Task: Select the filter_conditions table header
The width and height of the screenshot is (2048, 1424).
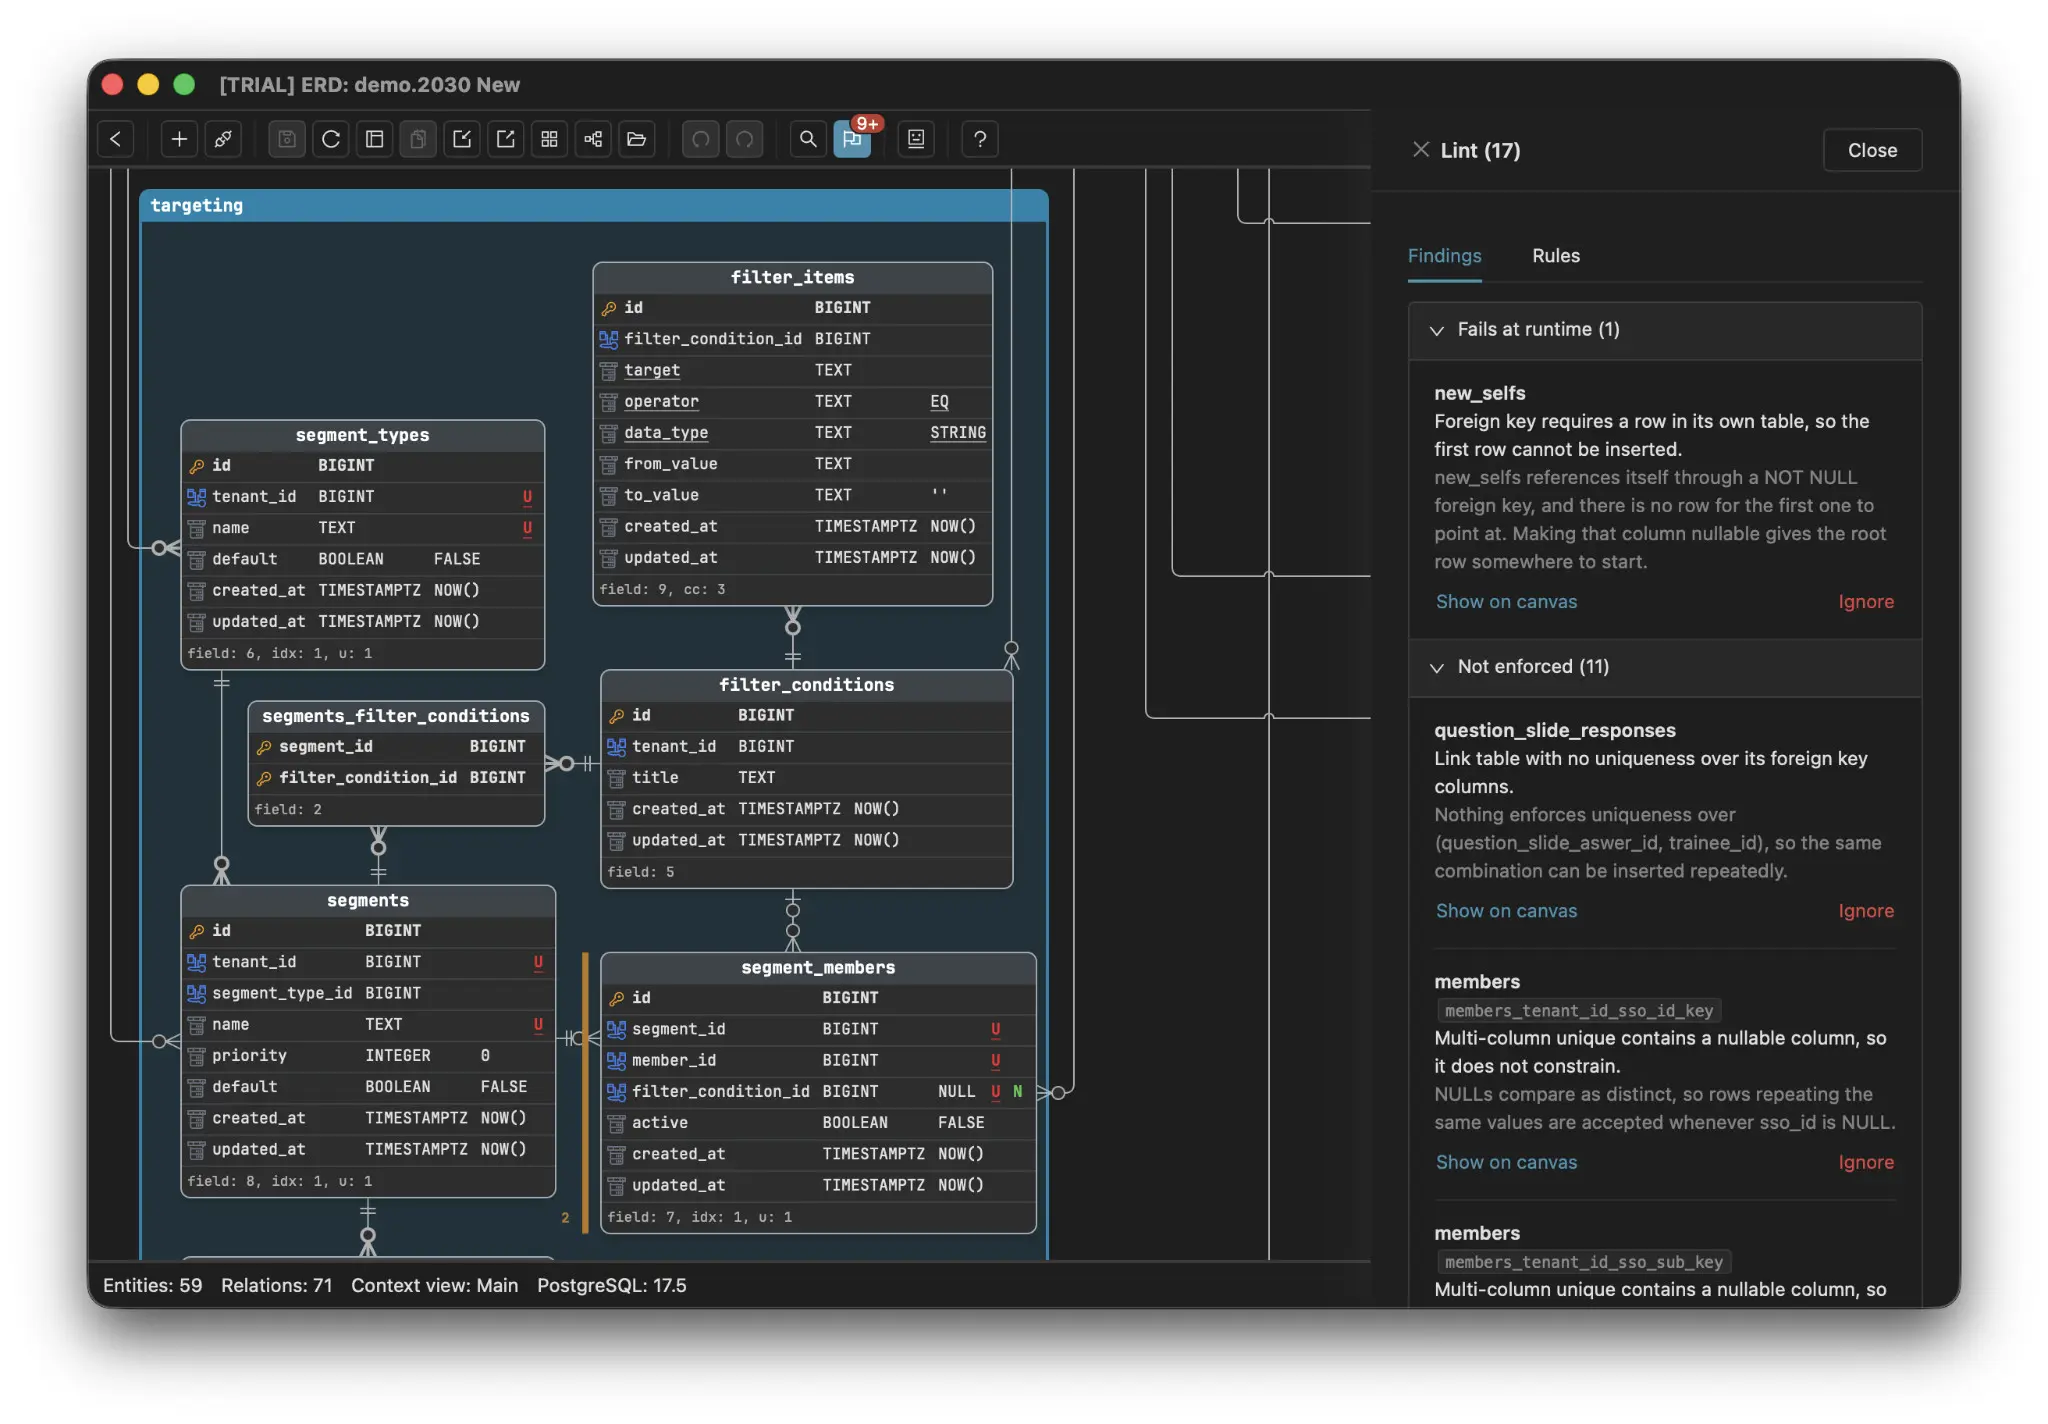Action: (806, 685)
